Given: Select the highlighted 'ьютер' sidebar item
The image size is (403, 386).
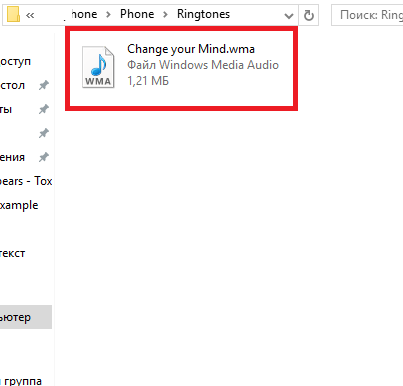Looking at the screenshot, I should pyautogui.click(x=26, y=317).
